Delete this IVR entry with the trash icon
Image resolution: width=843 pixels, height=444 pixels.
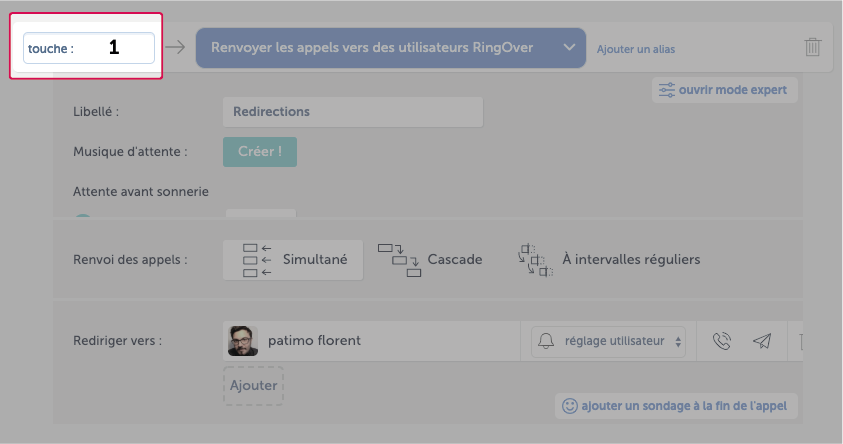click(812, 47)
